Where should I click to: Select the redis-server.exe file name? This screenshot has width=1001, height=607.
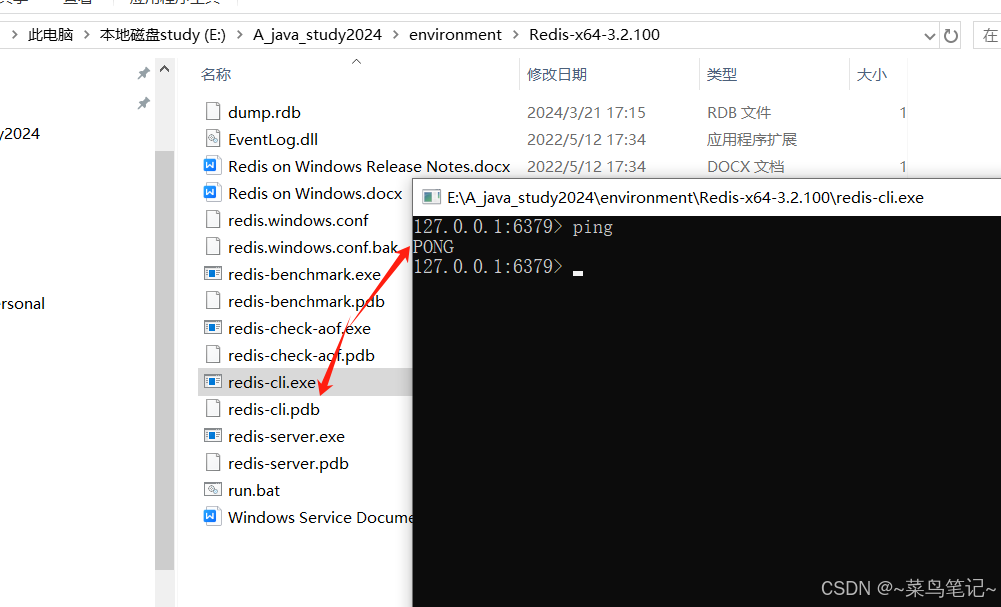click(x=286, y=437)
